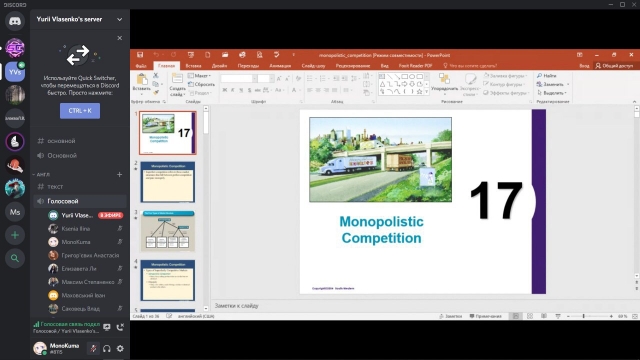Open Discord home via the logo icon
The height and width of the screenshot is (360, 640).
tap(15, 21)
